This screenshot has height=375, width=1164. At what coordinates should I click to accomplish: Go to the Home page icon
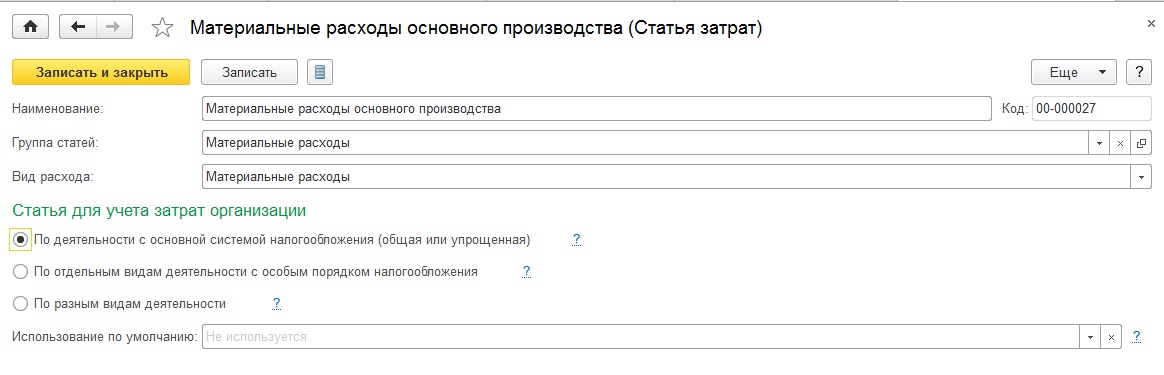(31, 27)
